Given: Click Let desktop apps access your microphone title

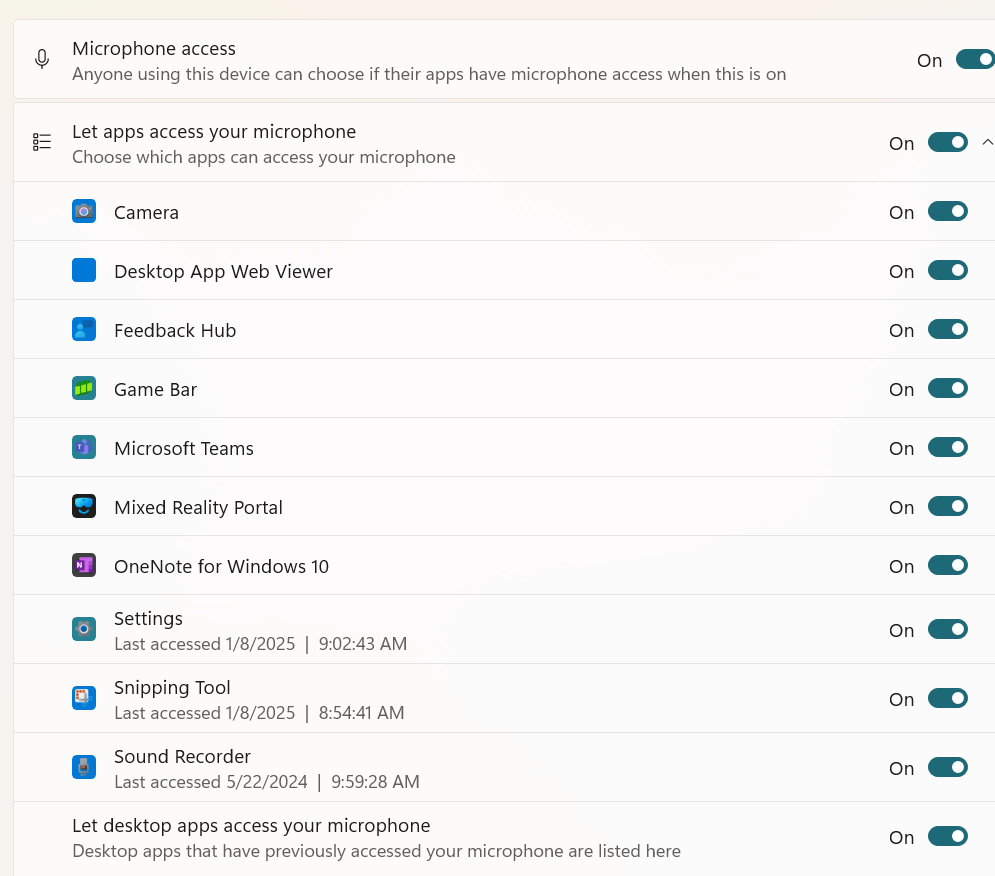Looking at the screenshot, I should click(251, 825).
